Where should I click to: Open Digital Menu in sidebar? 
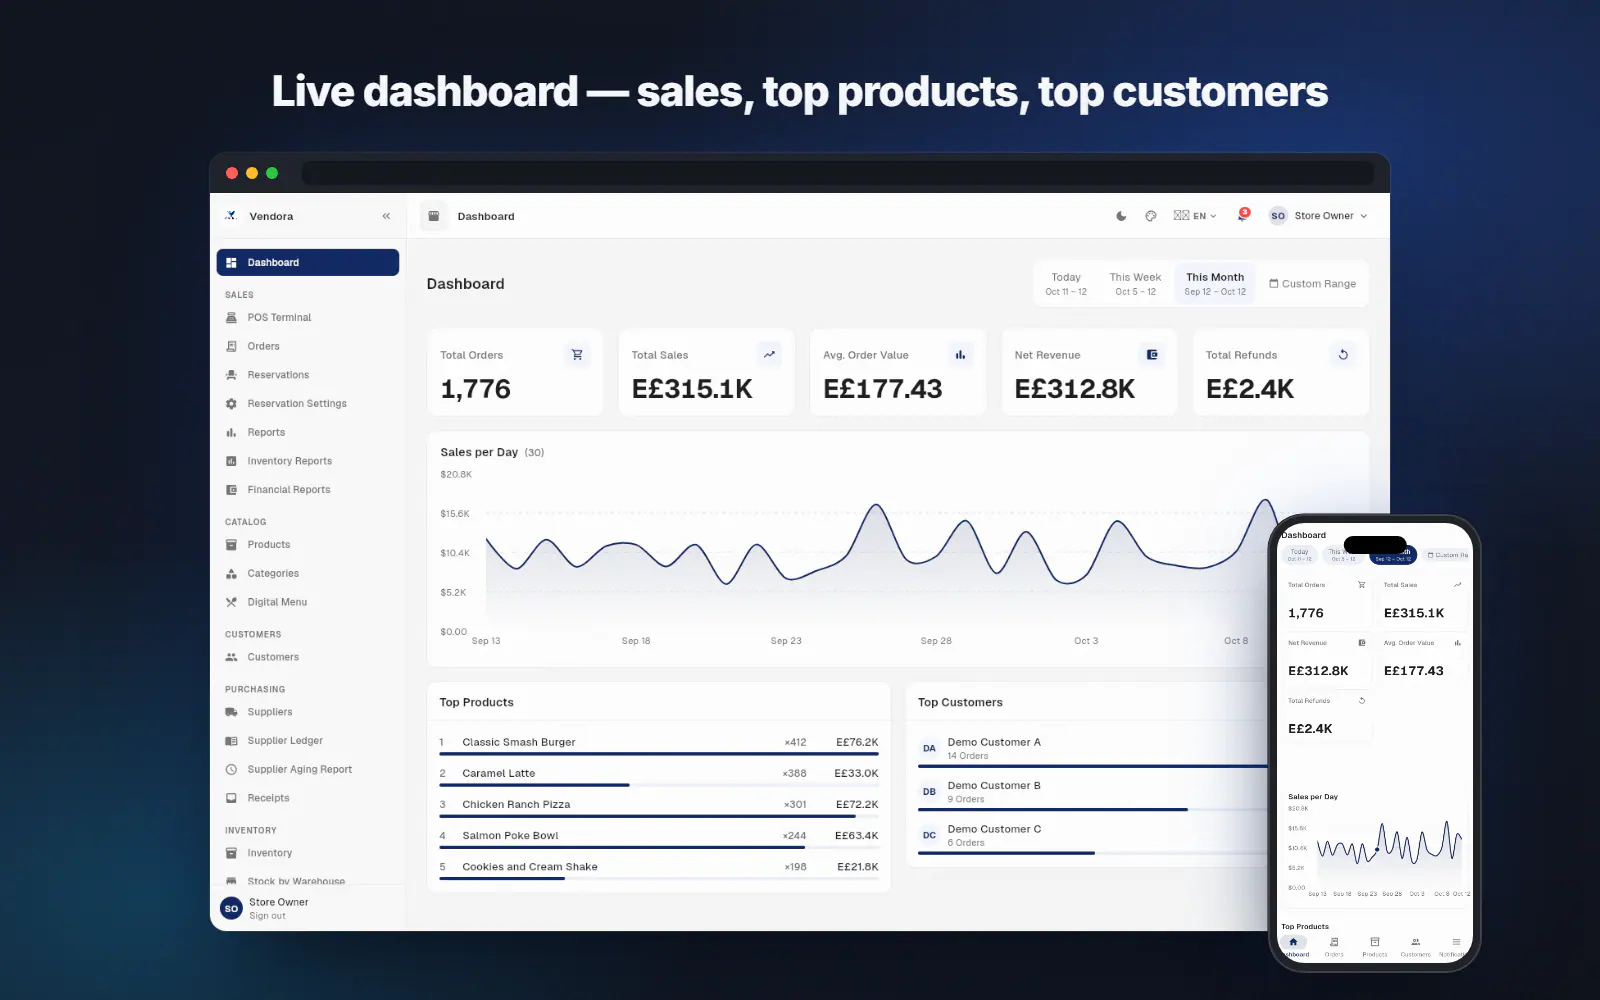(x=308, y=602)
